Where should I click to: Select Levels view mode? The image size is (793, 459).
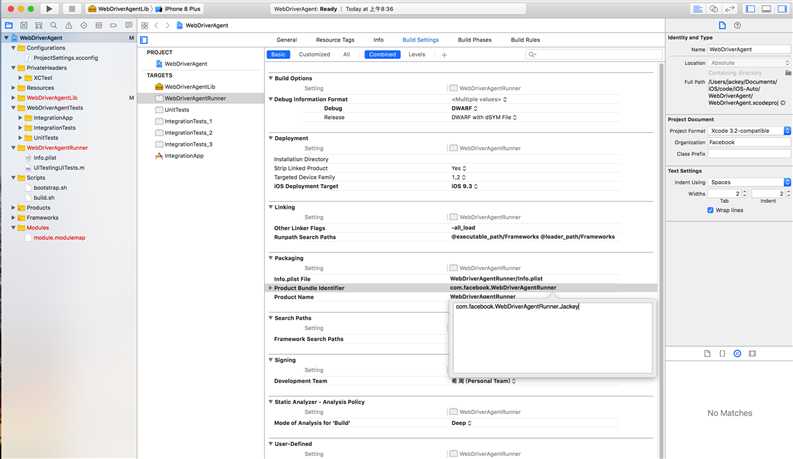point(417,55)
